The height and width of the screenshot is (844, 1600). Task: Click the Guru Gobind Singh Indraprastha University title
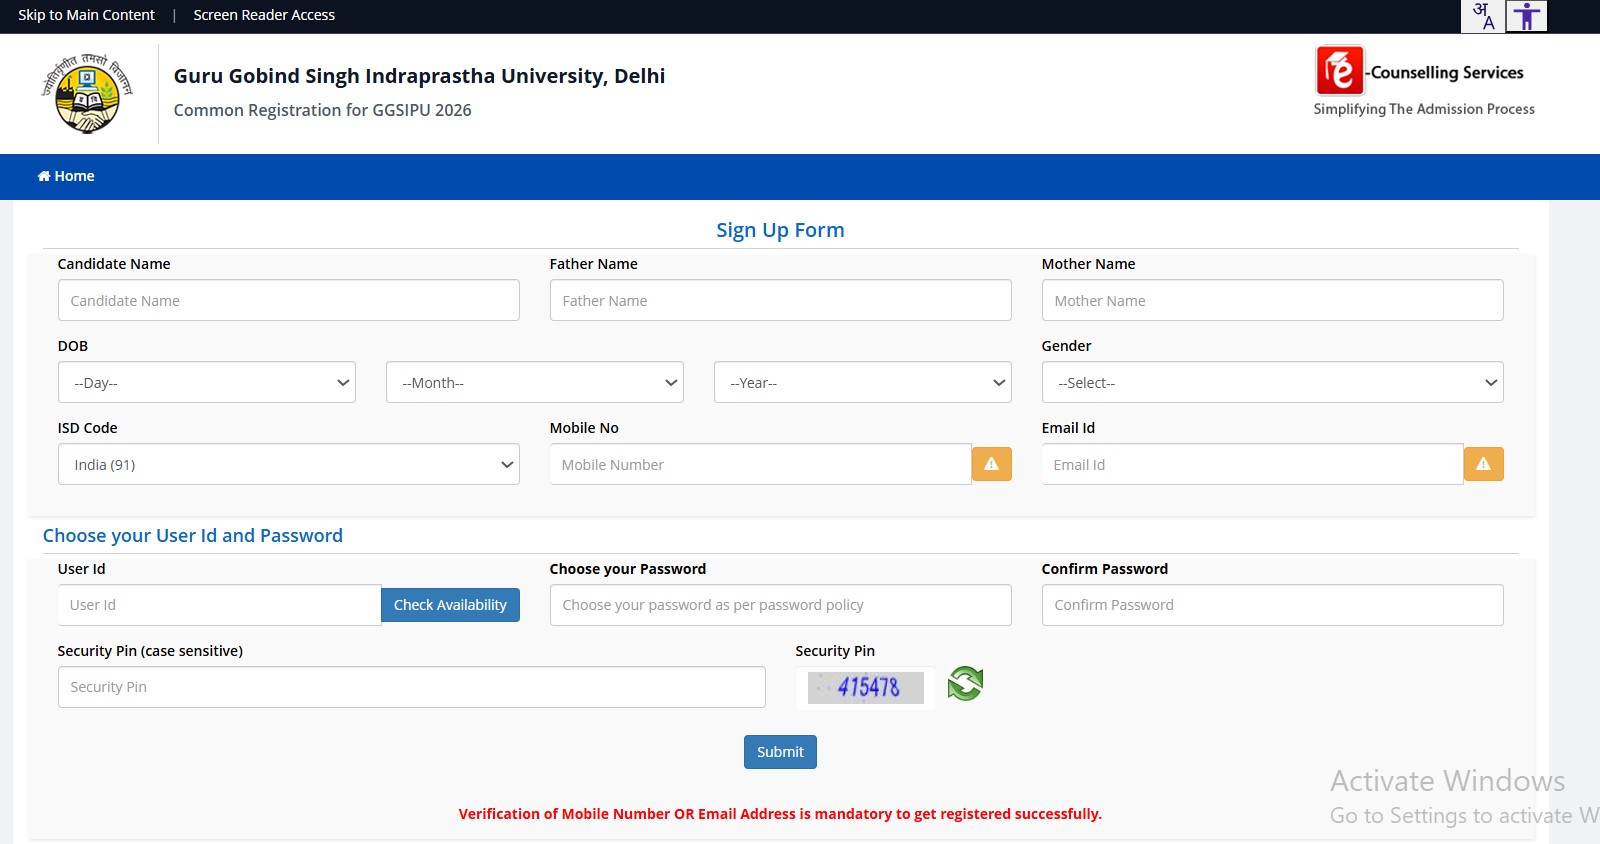click(419, 76)
